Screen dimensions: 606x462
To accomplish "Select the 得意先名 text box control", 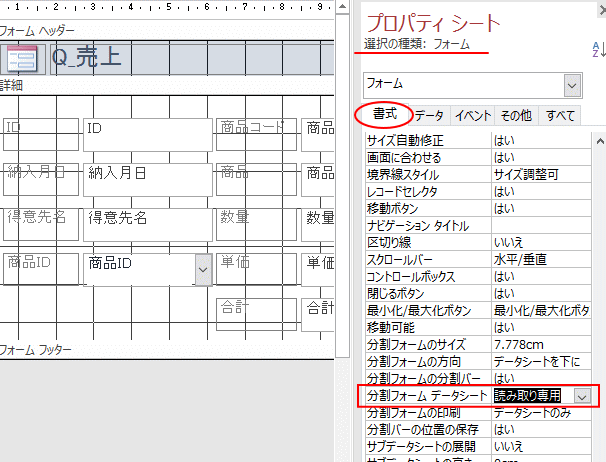I will pos(148,224).
